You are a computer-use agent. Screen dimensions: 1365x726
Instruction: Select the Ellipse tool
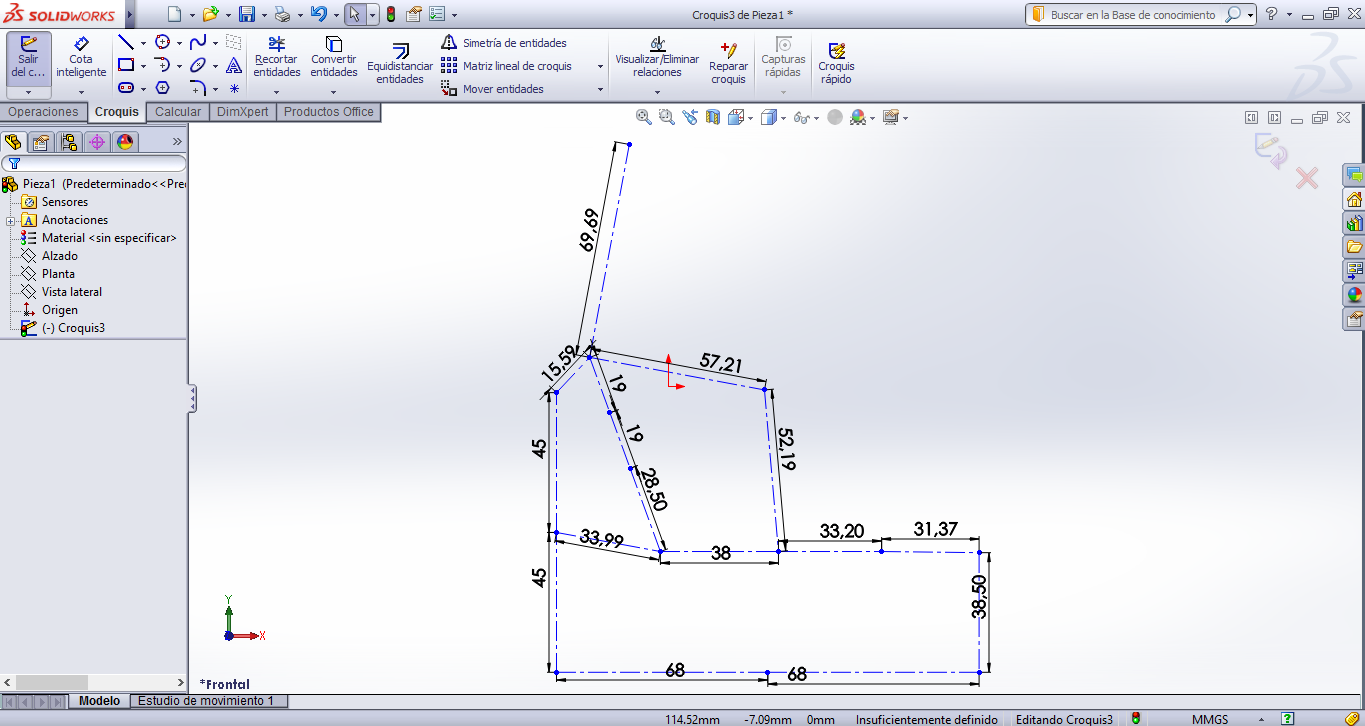pyautogui.click(x=198, y=65)
